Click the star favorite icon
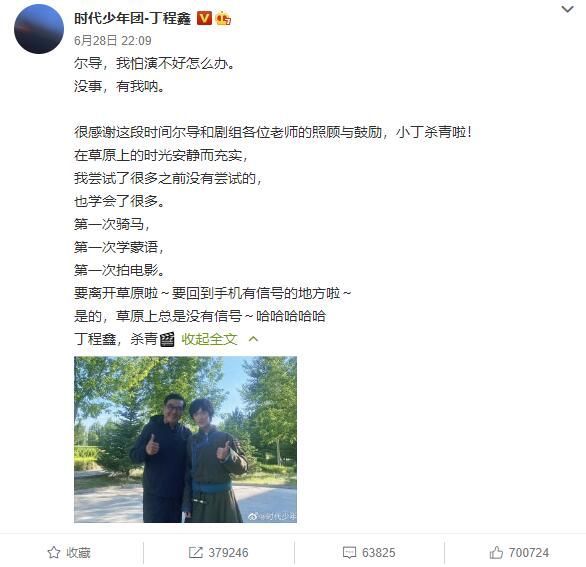This screenshot has width=586, height=567. point(54,552)
